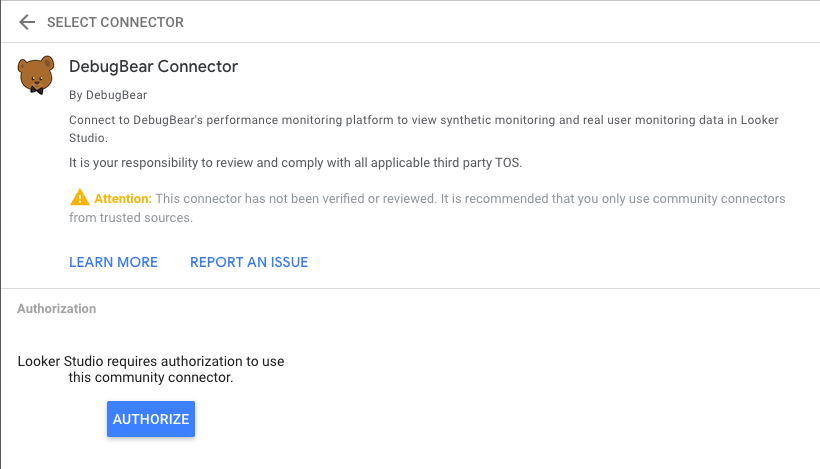This screenshot has height=469, width=820.
Task: Click the divider line above Authorization
Action: (410, 288)
